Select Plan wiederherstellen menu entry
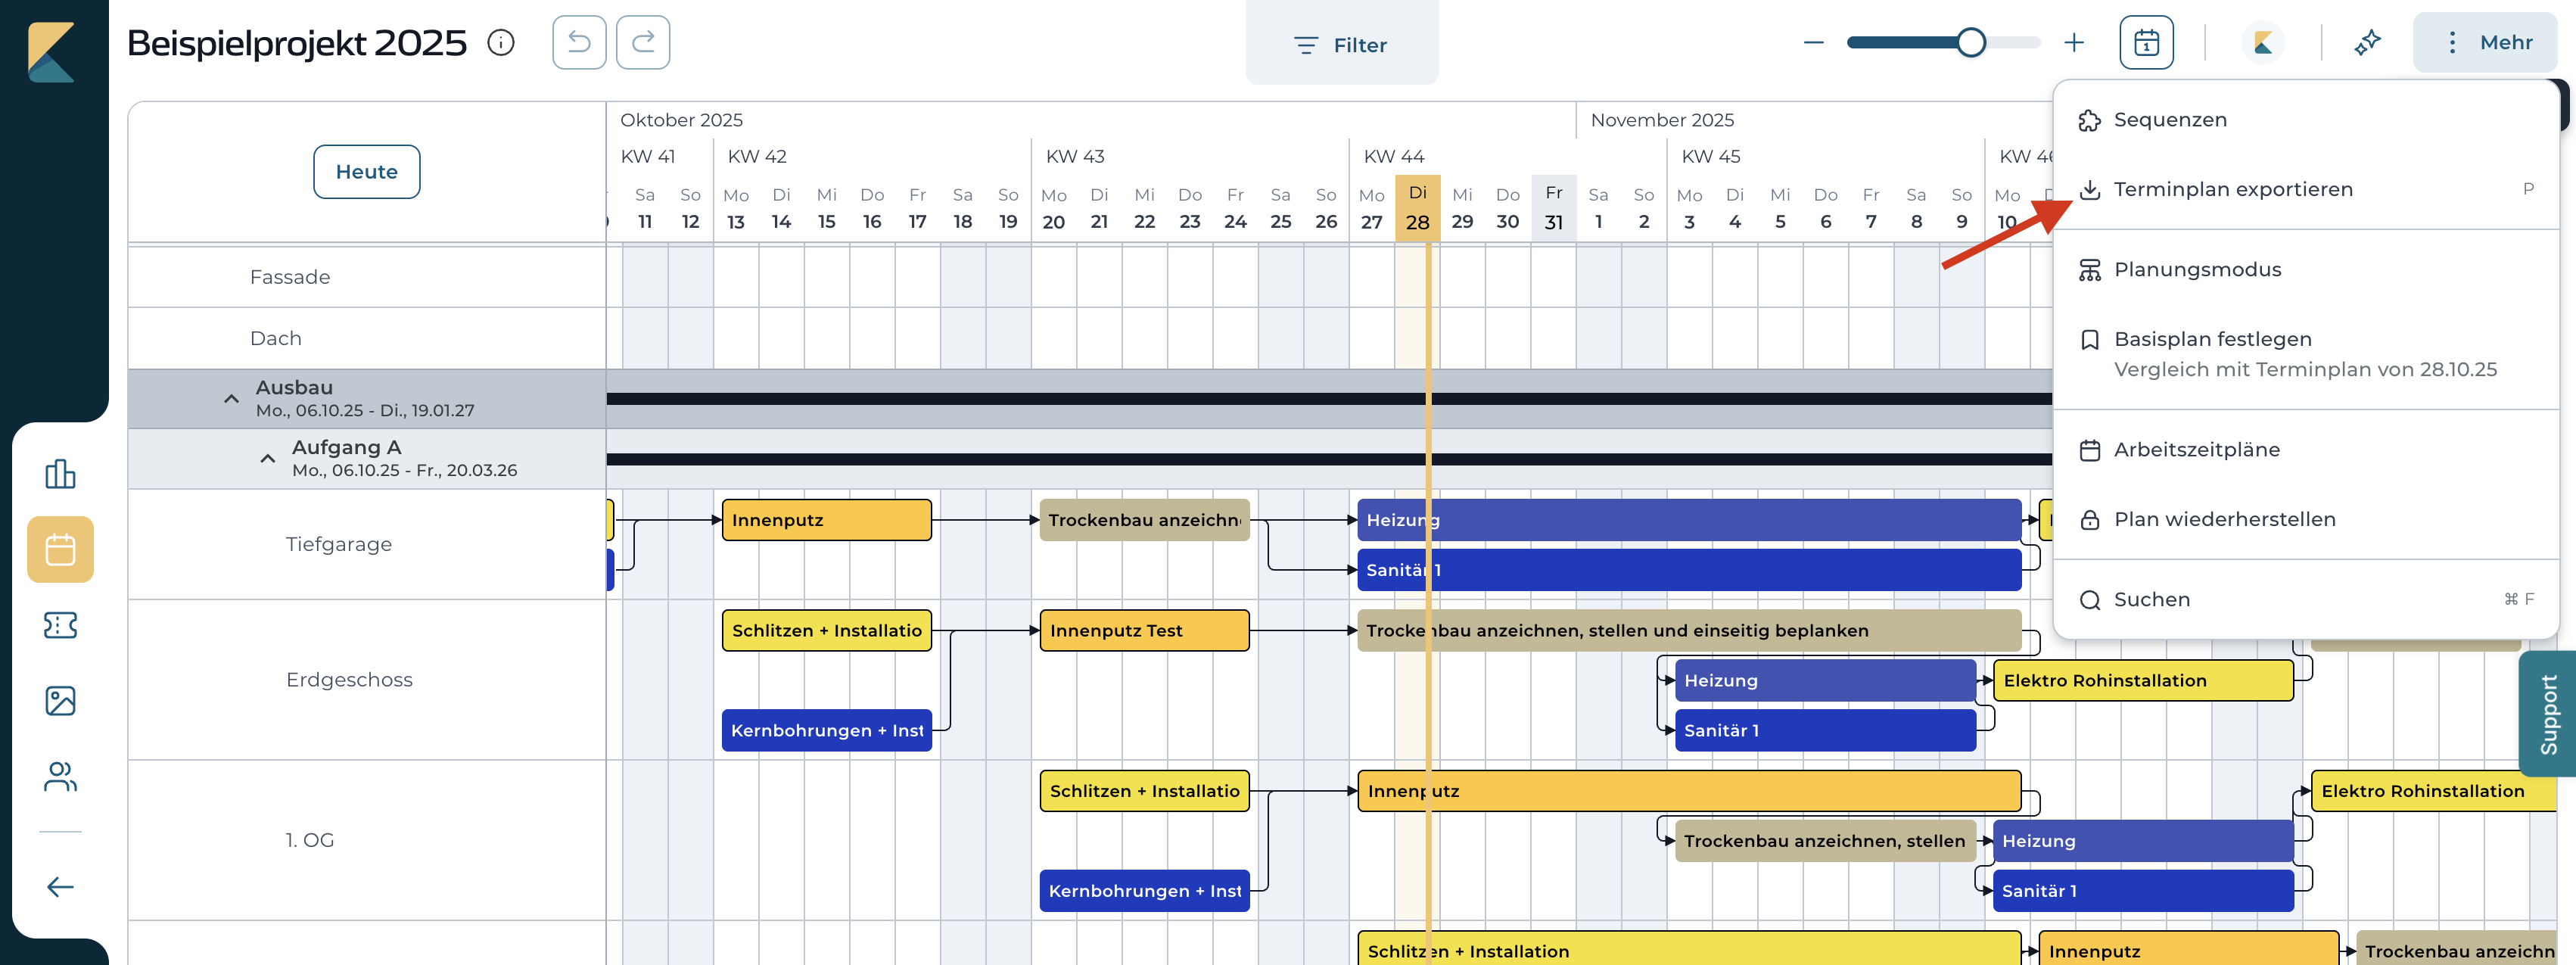The width and height of the screenshot is (2576, 965). tap(2305, 520)
